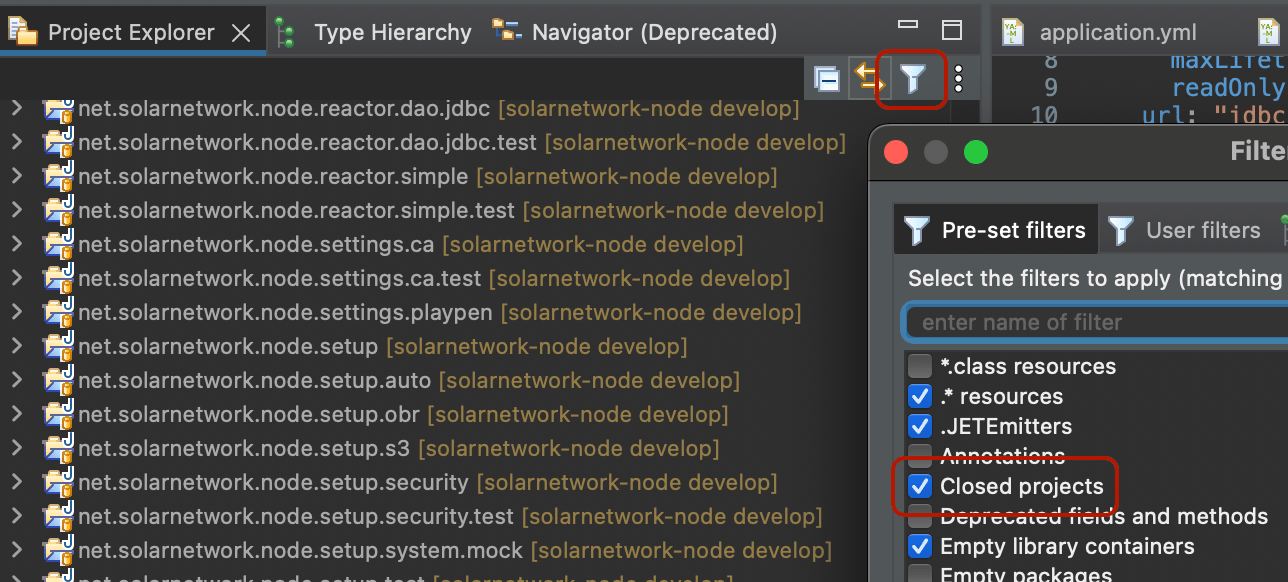Screen dimensions: 1288x582
Task: Uncheck the Closed projects filter
Action: tap(919, 486)
